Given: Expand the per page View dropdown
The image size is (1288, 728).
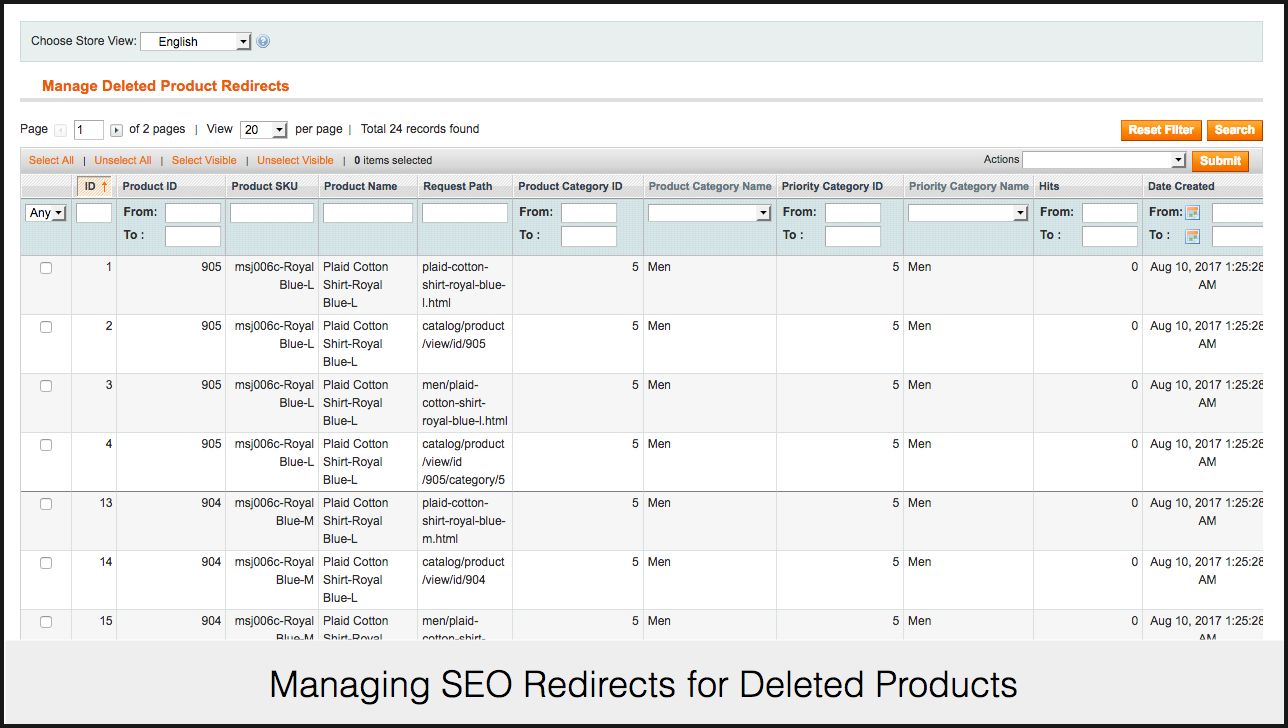Looking at the screenshot, I should click(264, 130).
